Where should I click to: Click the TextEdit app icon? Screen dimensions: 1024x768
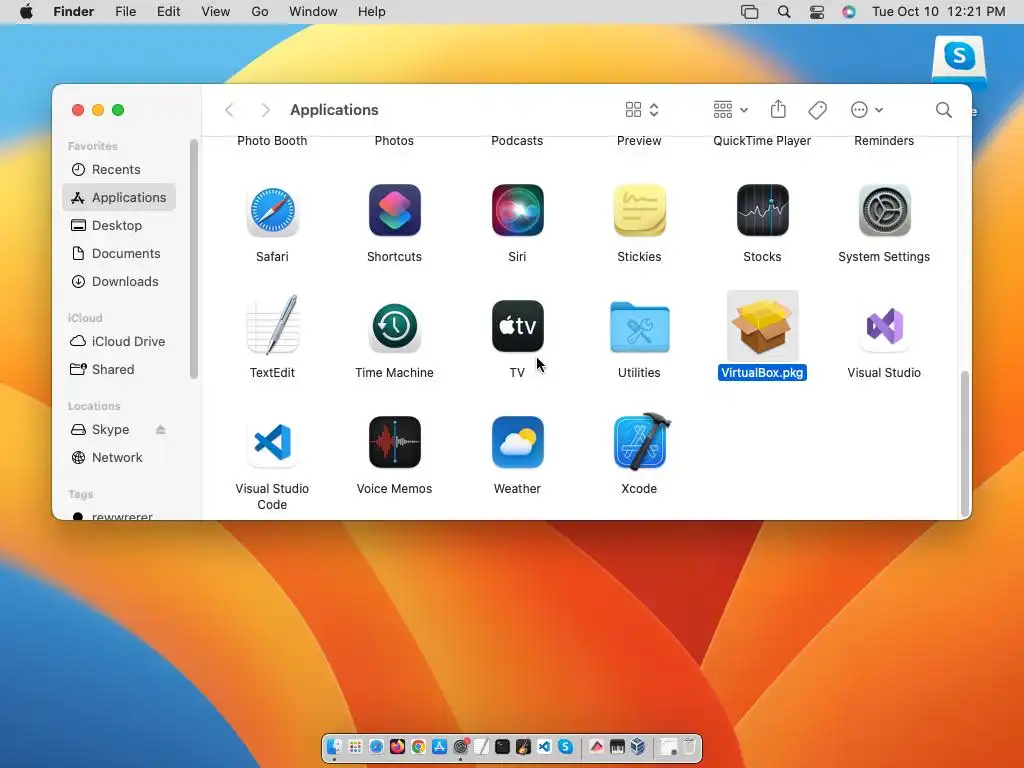pyautogui.click(x=272, y=325)
